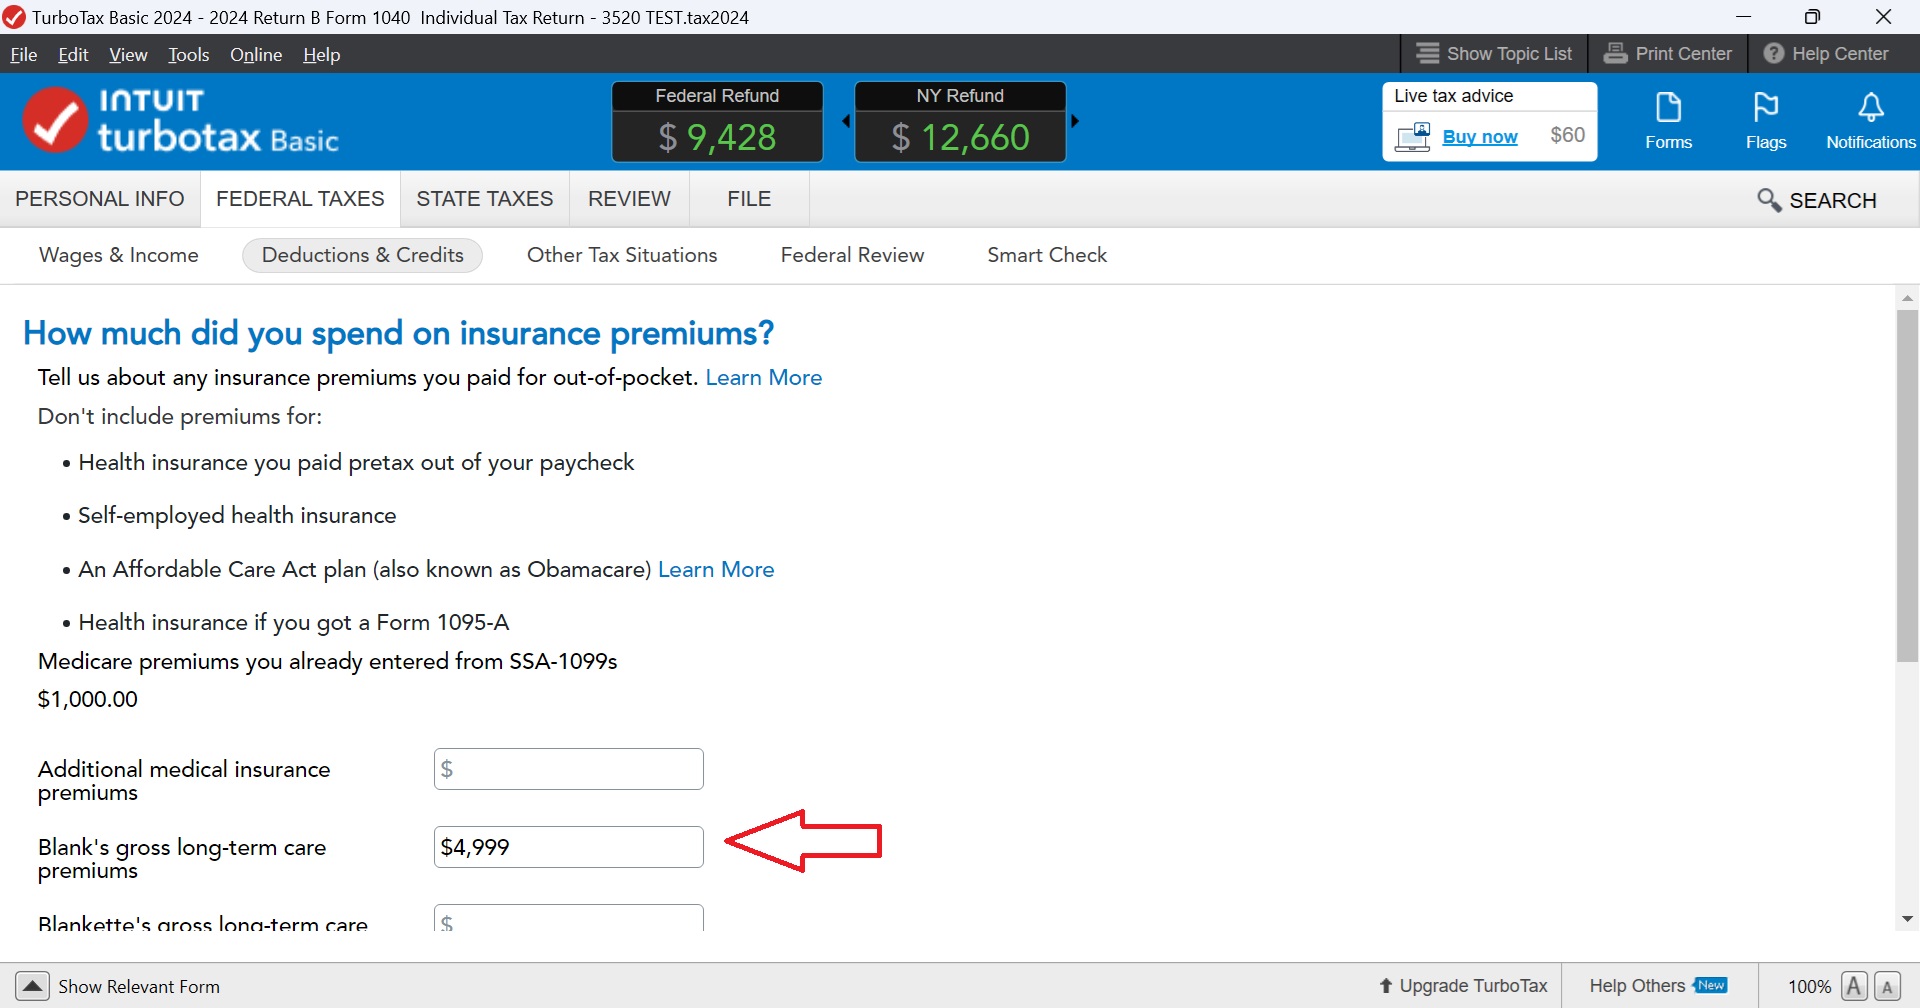The width and height of the screenshot is (1920, 1008).
Task: Go to Smart Check section
Action: (1047, 255)
